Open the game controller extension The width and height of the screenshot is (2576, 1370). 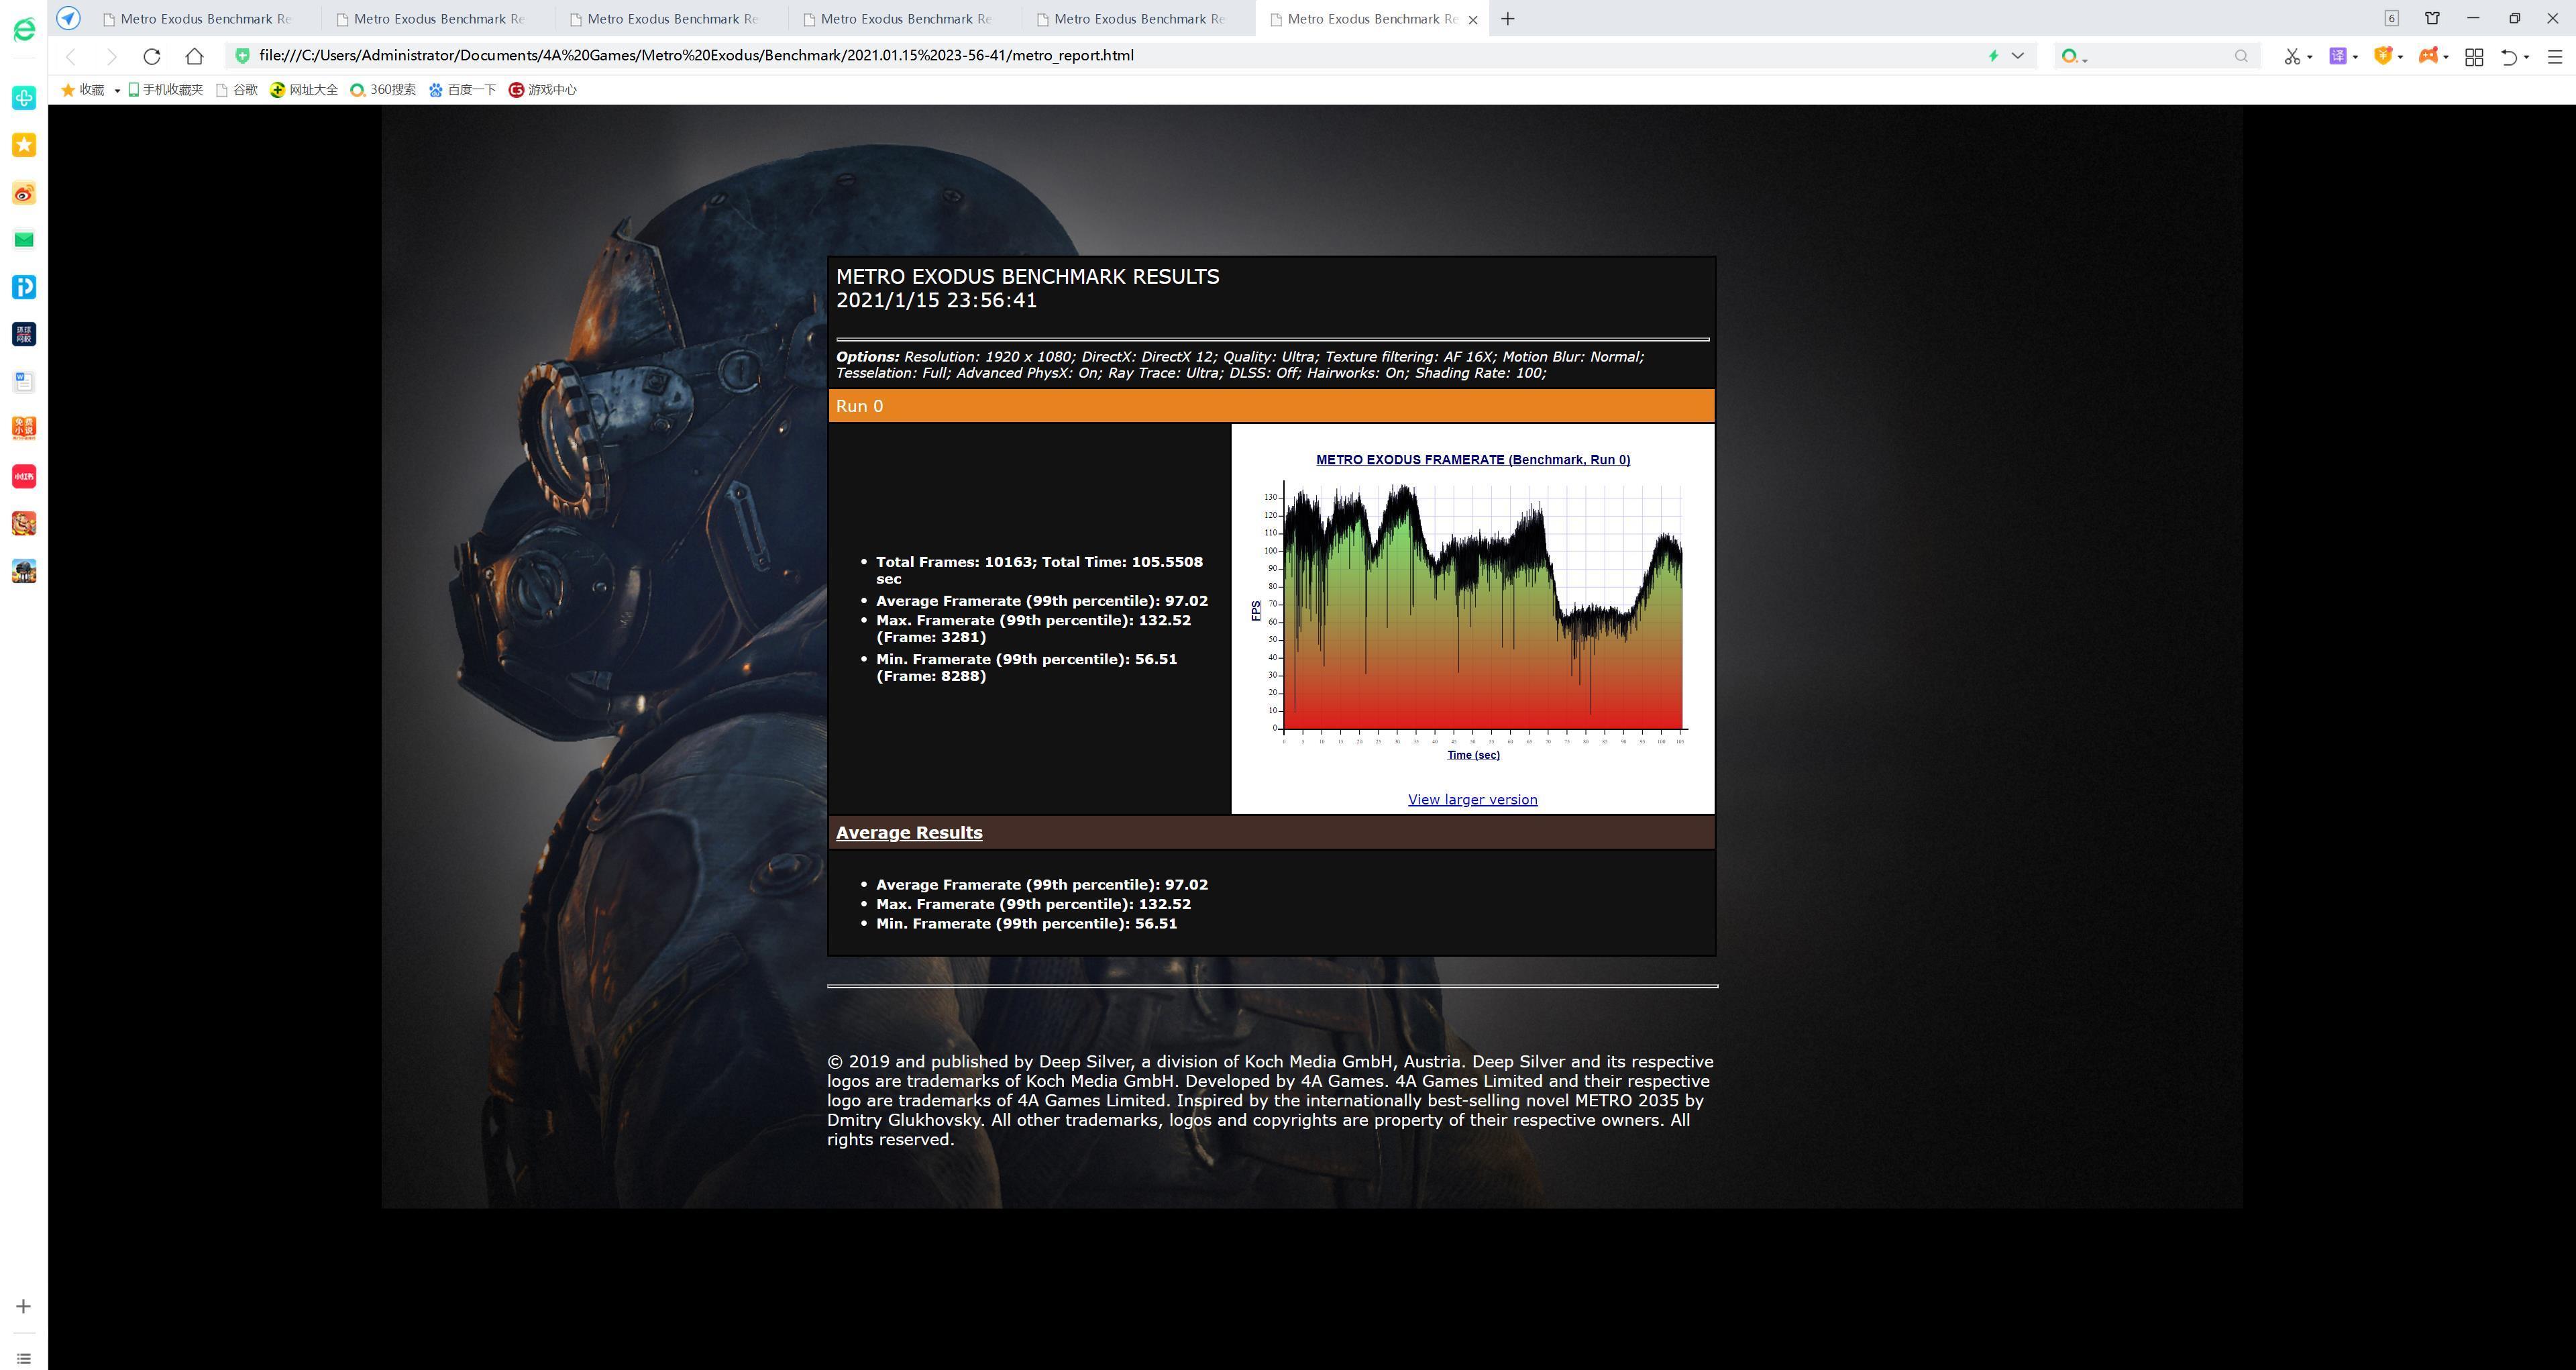click(x=2428, y=56)
